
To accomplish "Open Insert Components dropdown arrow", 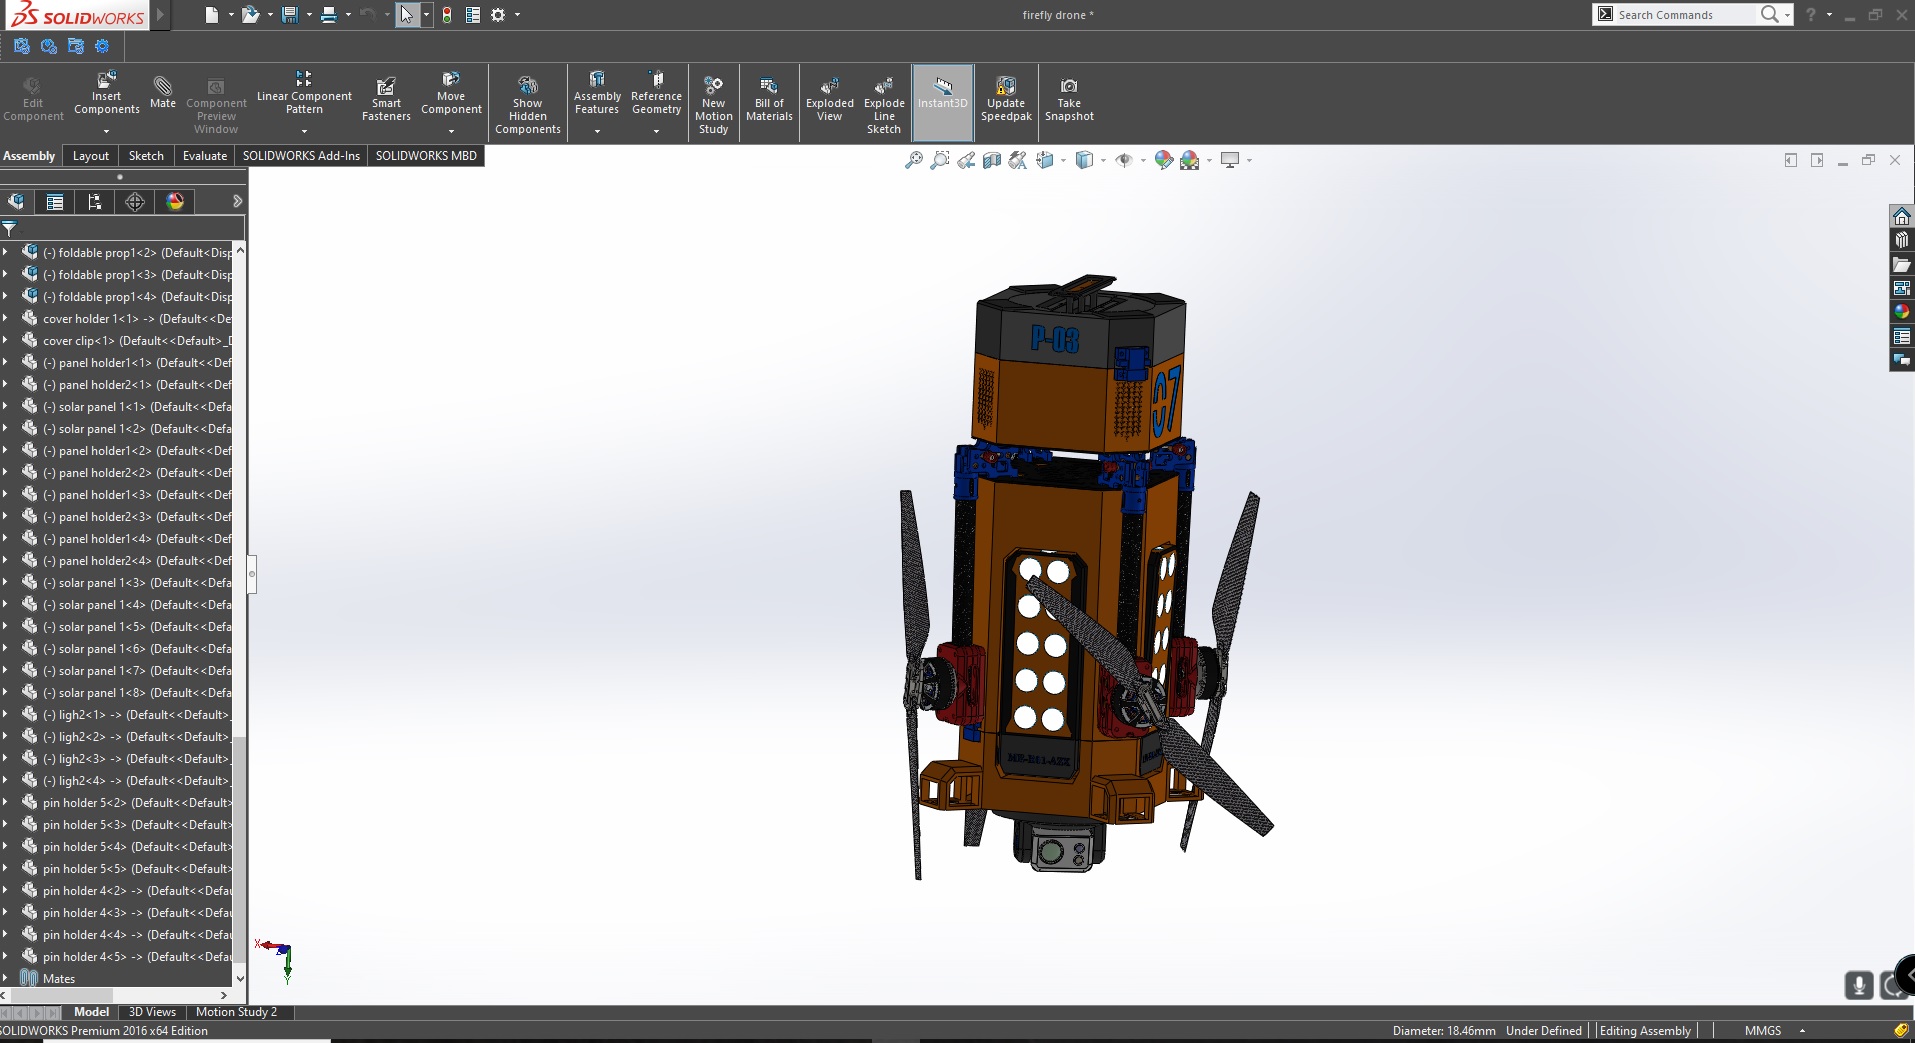I will [x=106, y=130].
